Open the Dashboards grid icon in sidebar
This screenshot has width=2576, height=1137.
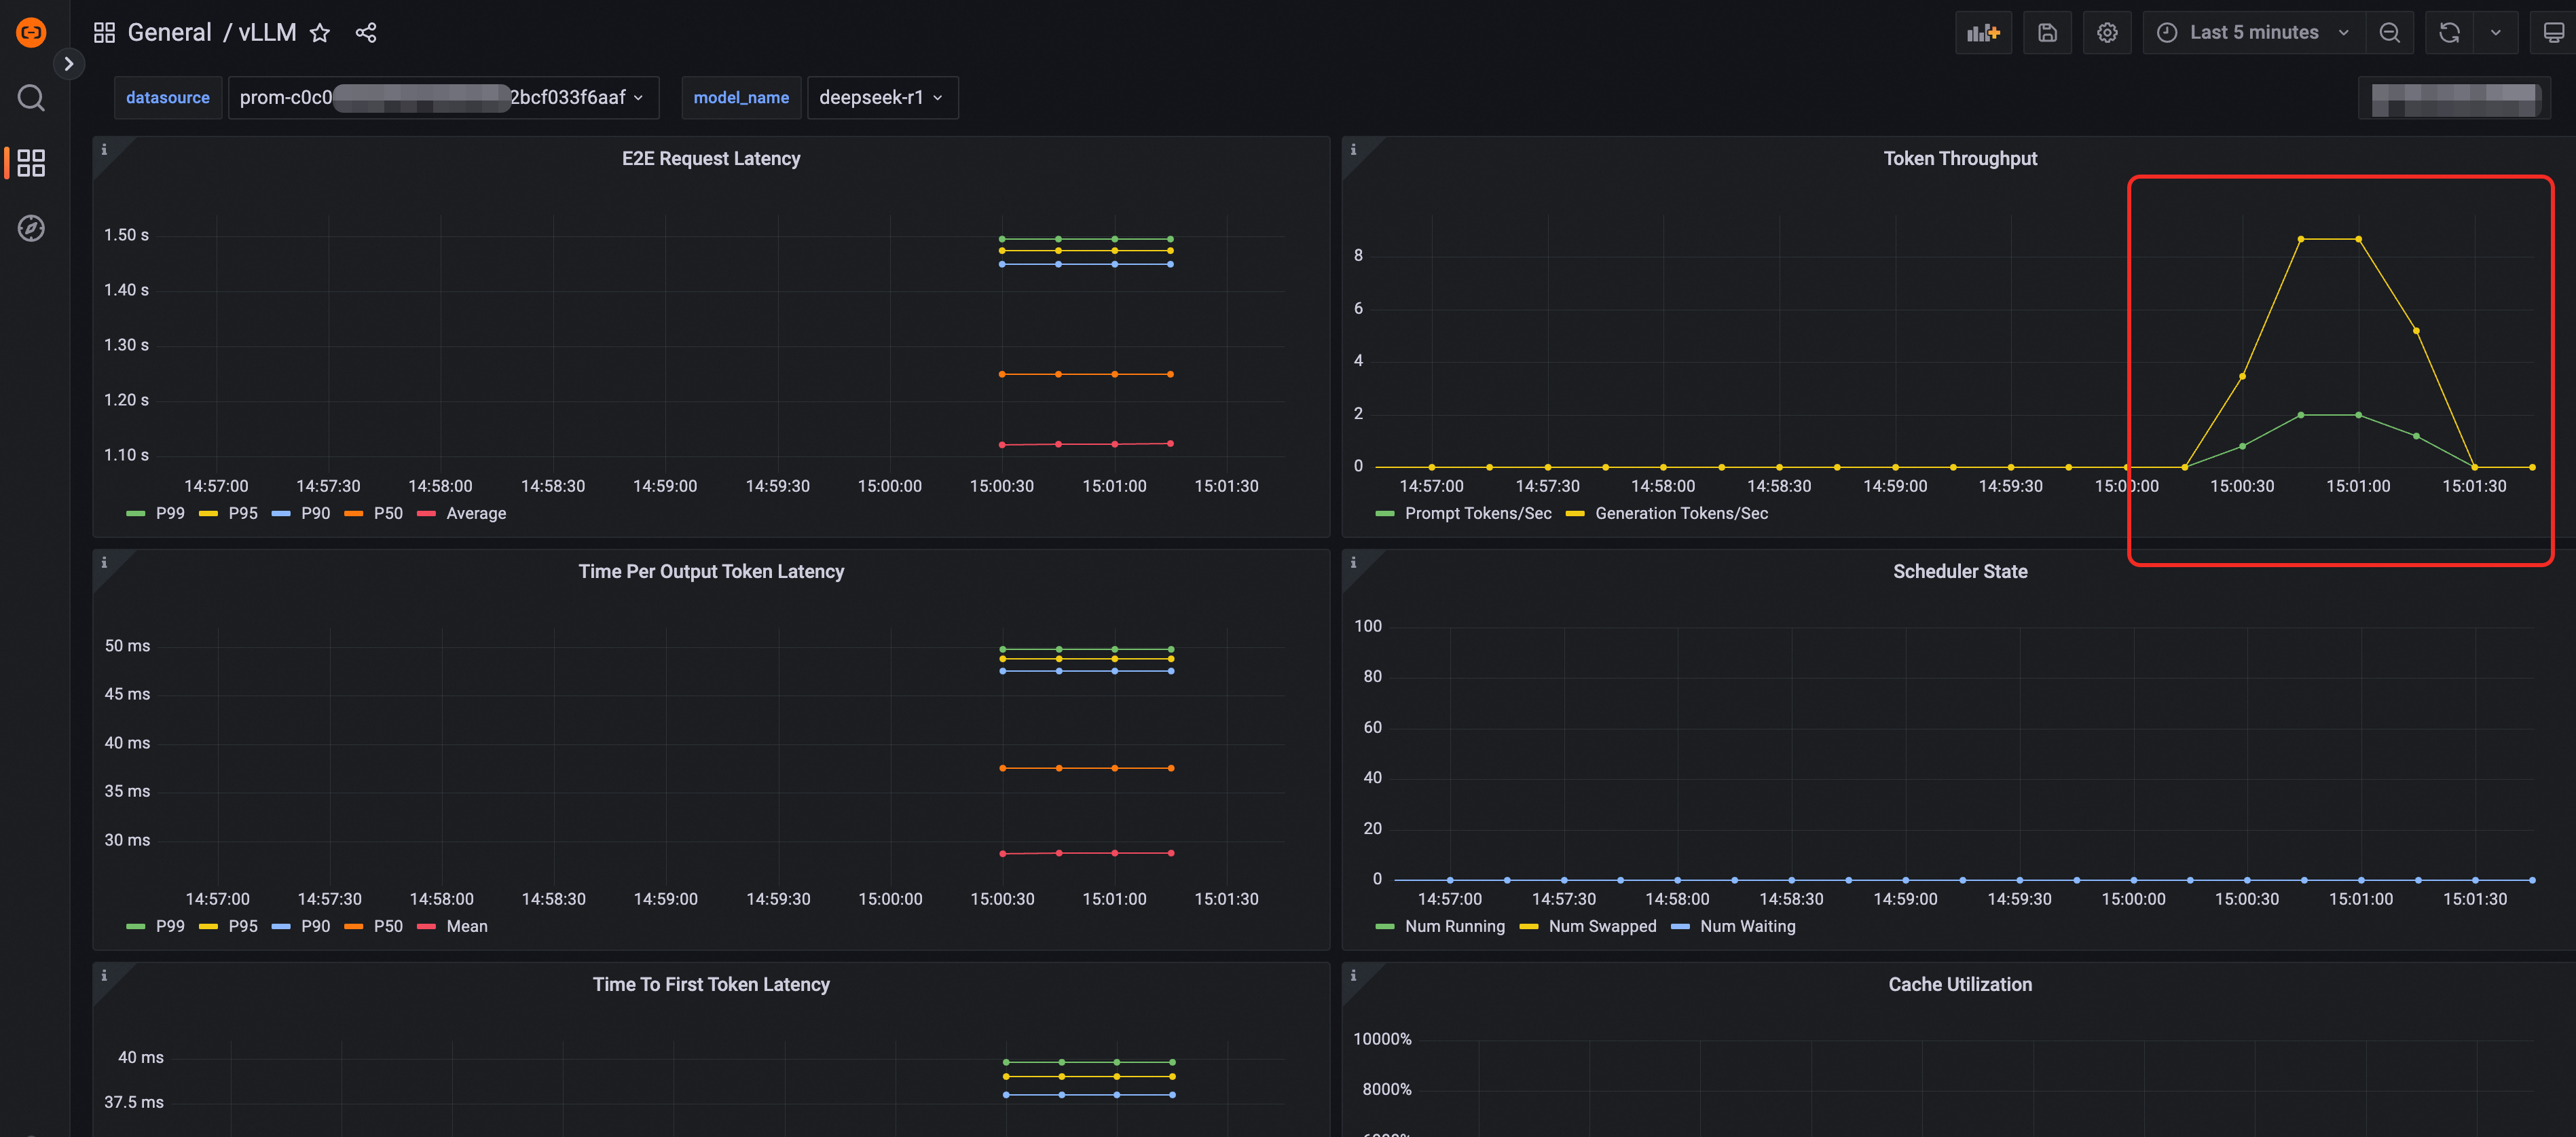(x=31, y=163)
